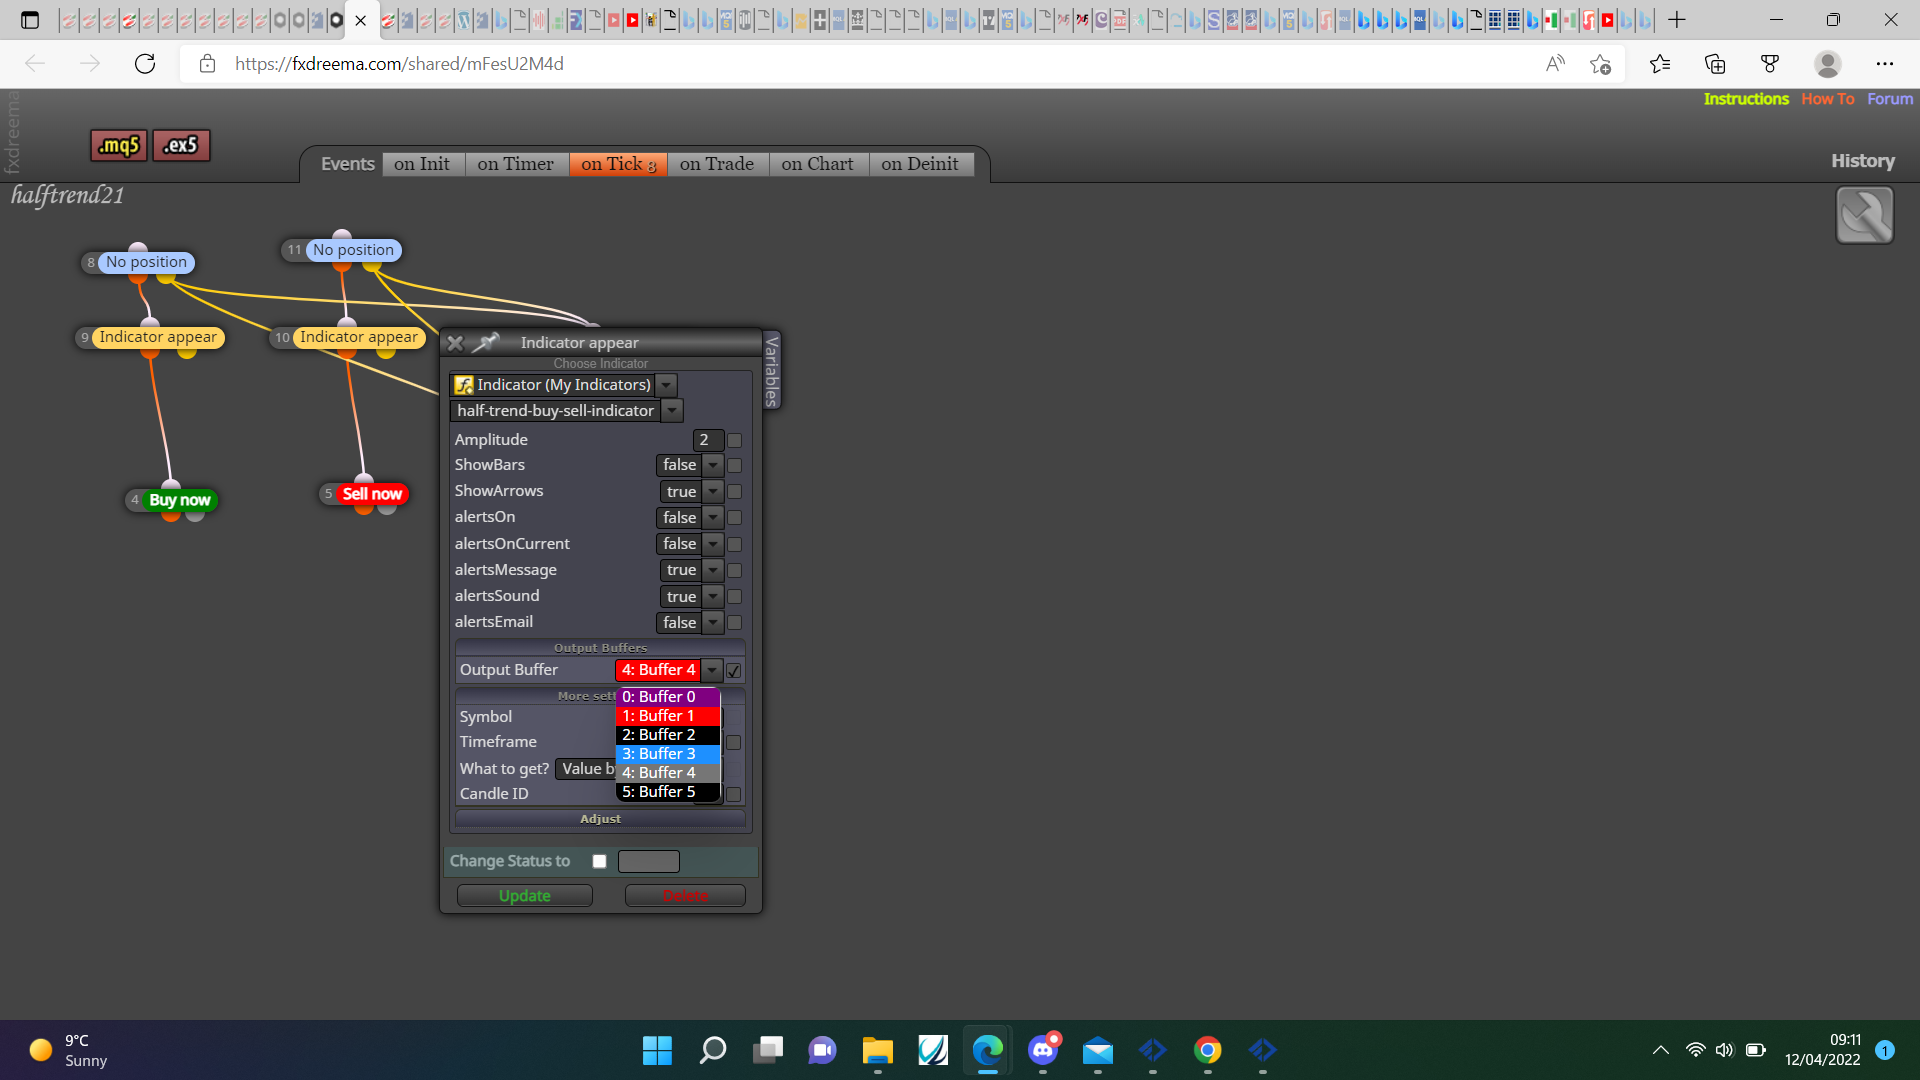Open ShowBars false dropdown

pos(712,465)
